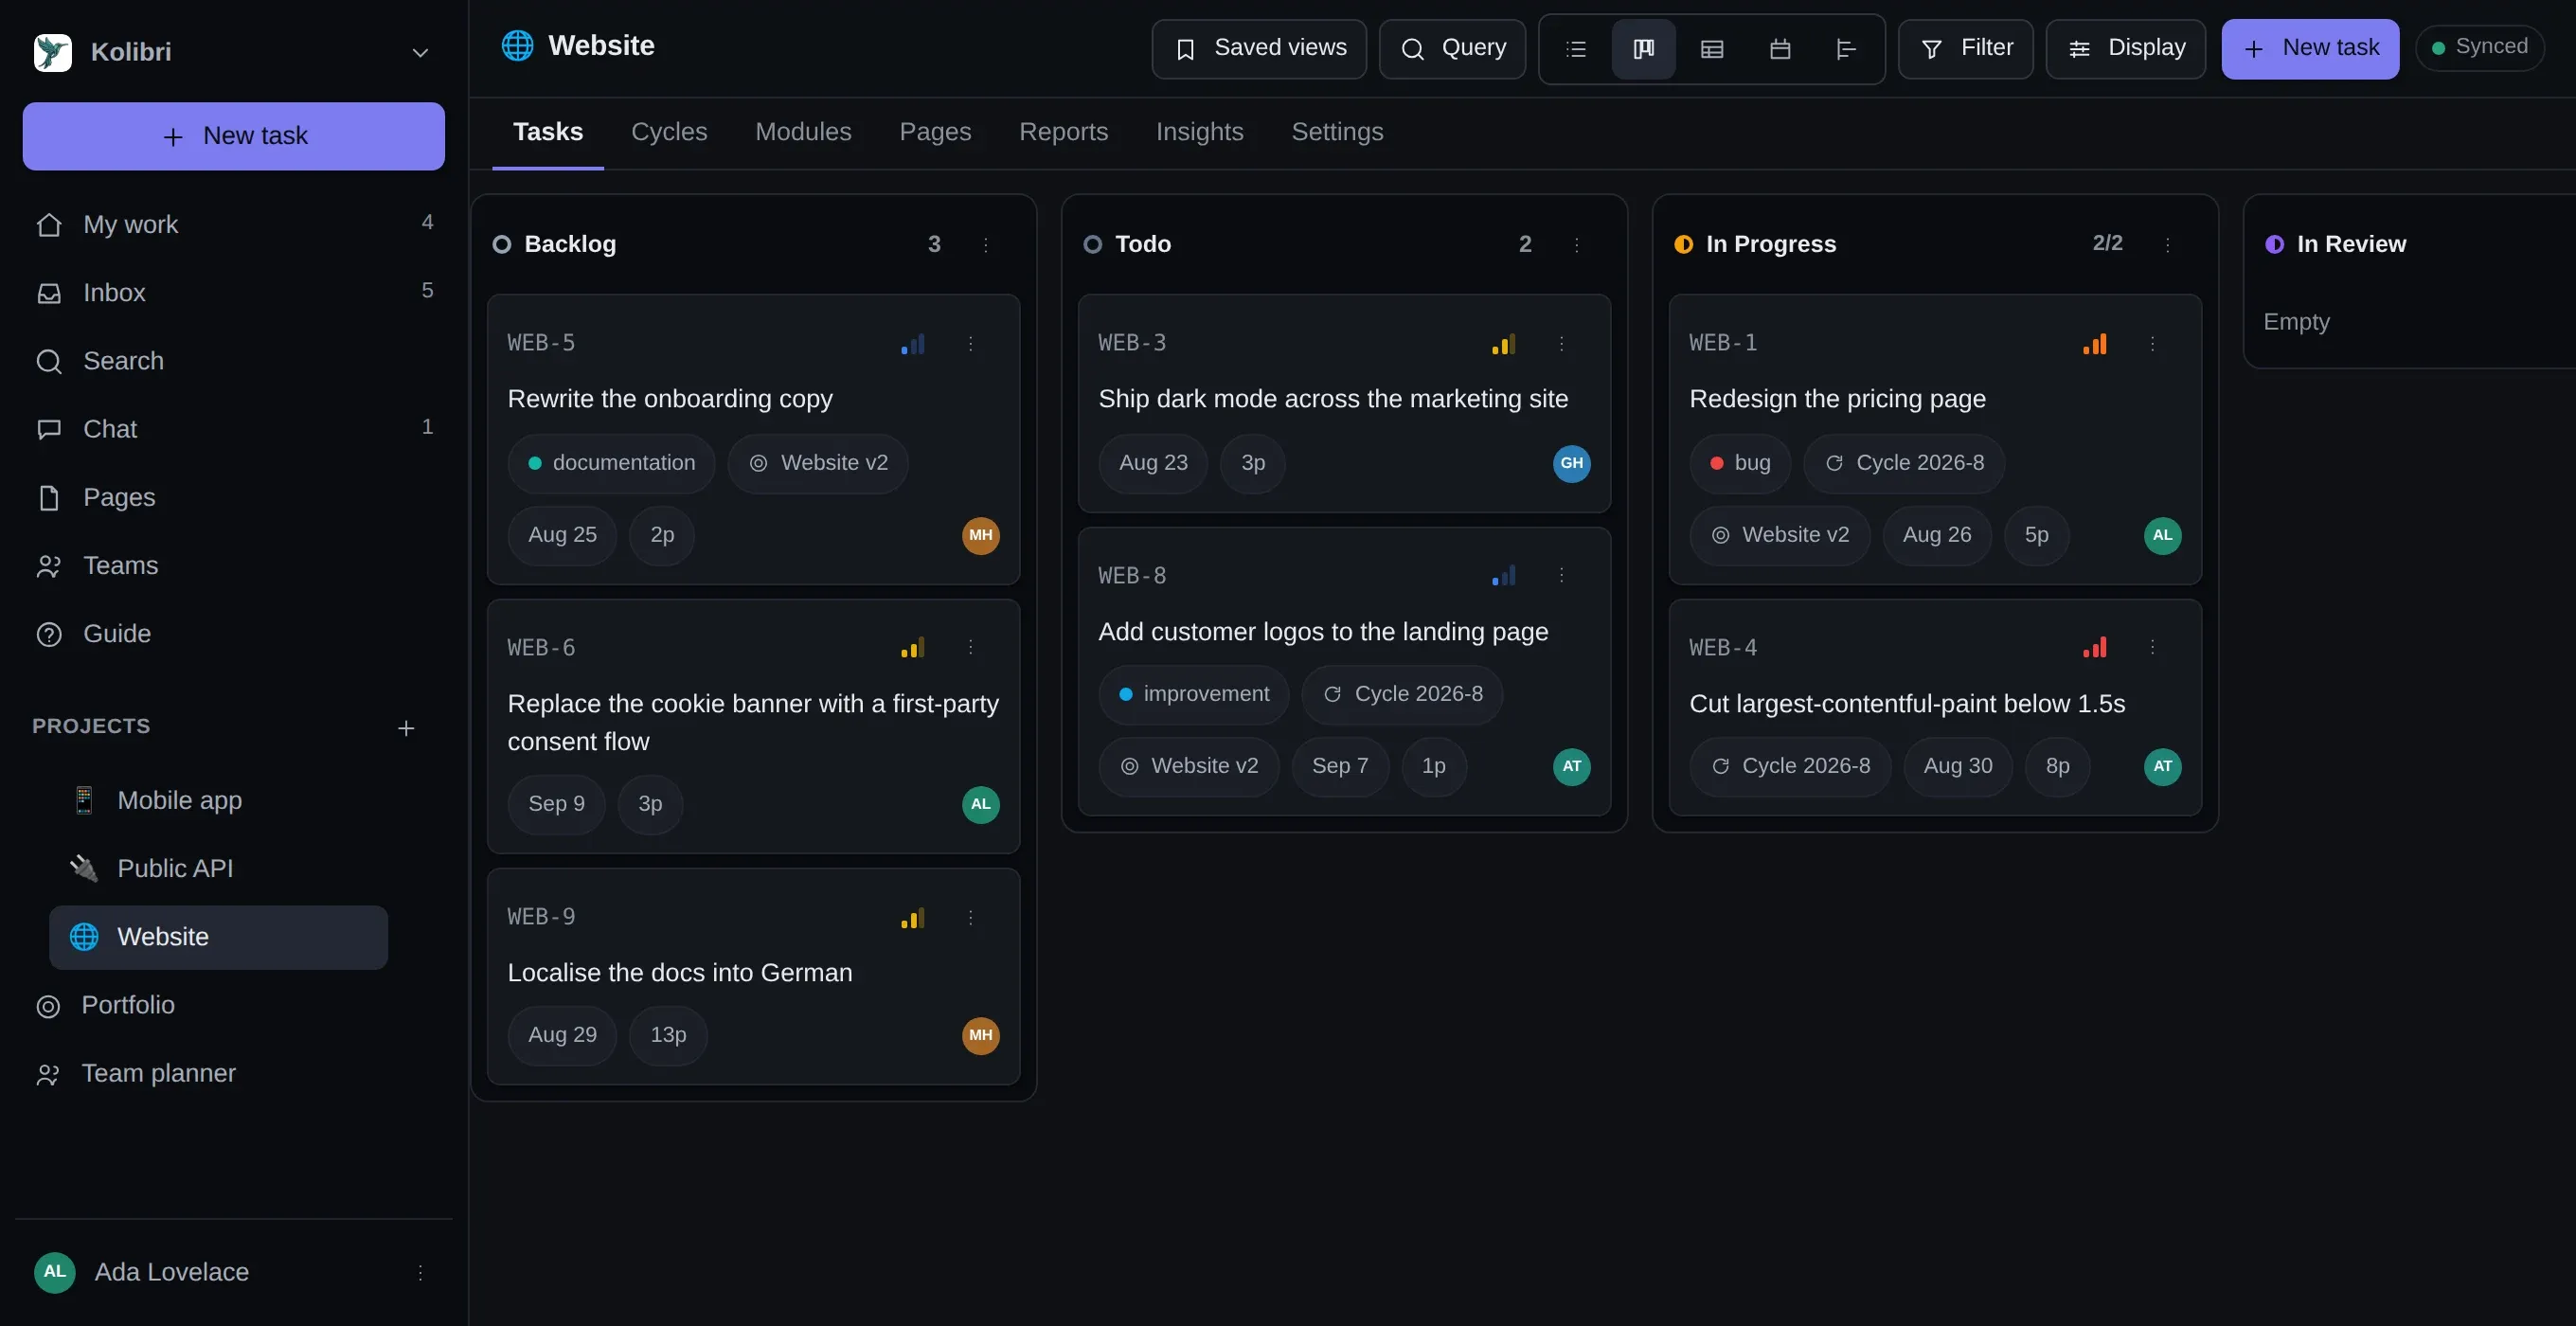Open Team planner
This screenshot has height=1326, width=2576.
click(x=234, y=1073)
